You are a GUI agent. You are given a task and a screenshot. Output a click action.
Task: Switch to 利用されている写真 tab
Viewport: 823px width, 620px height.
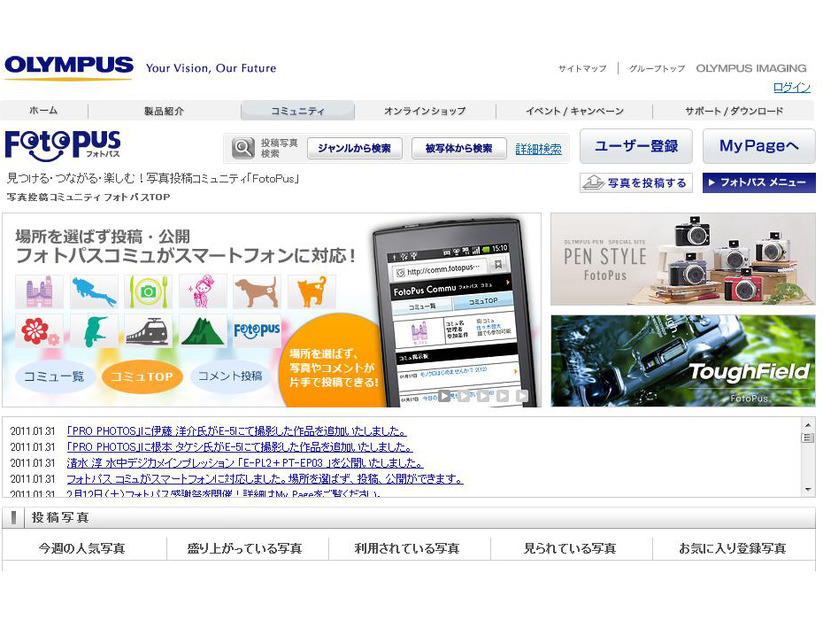[407, 549]
